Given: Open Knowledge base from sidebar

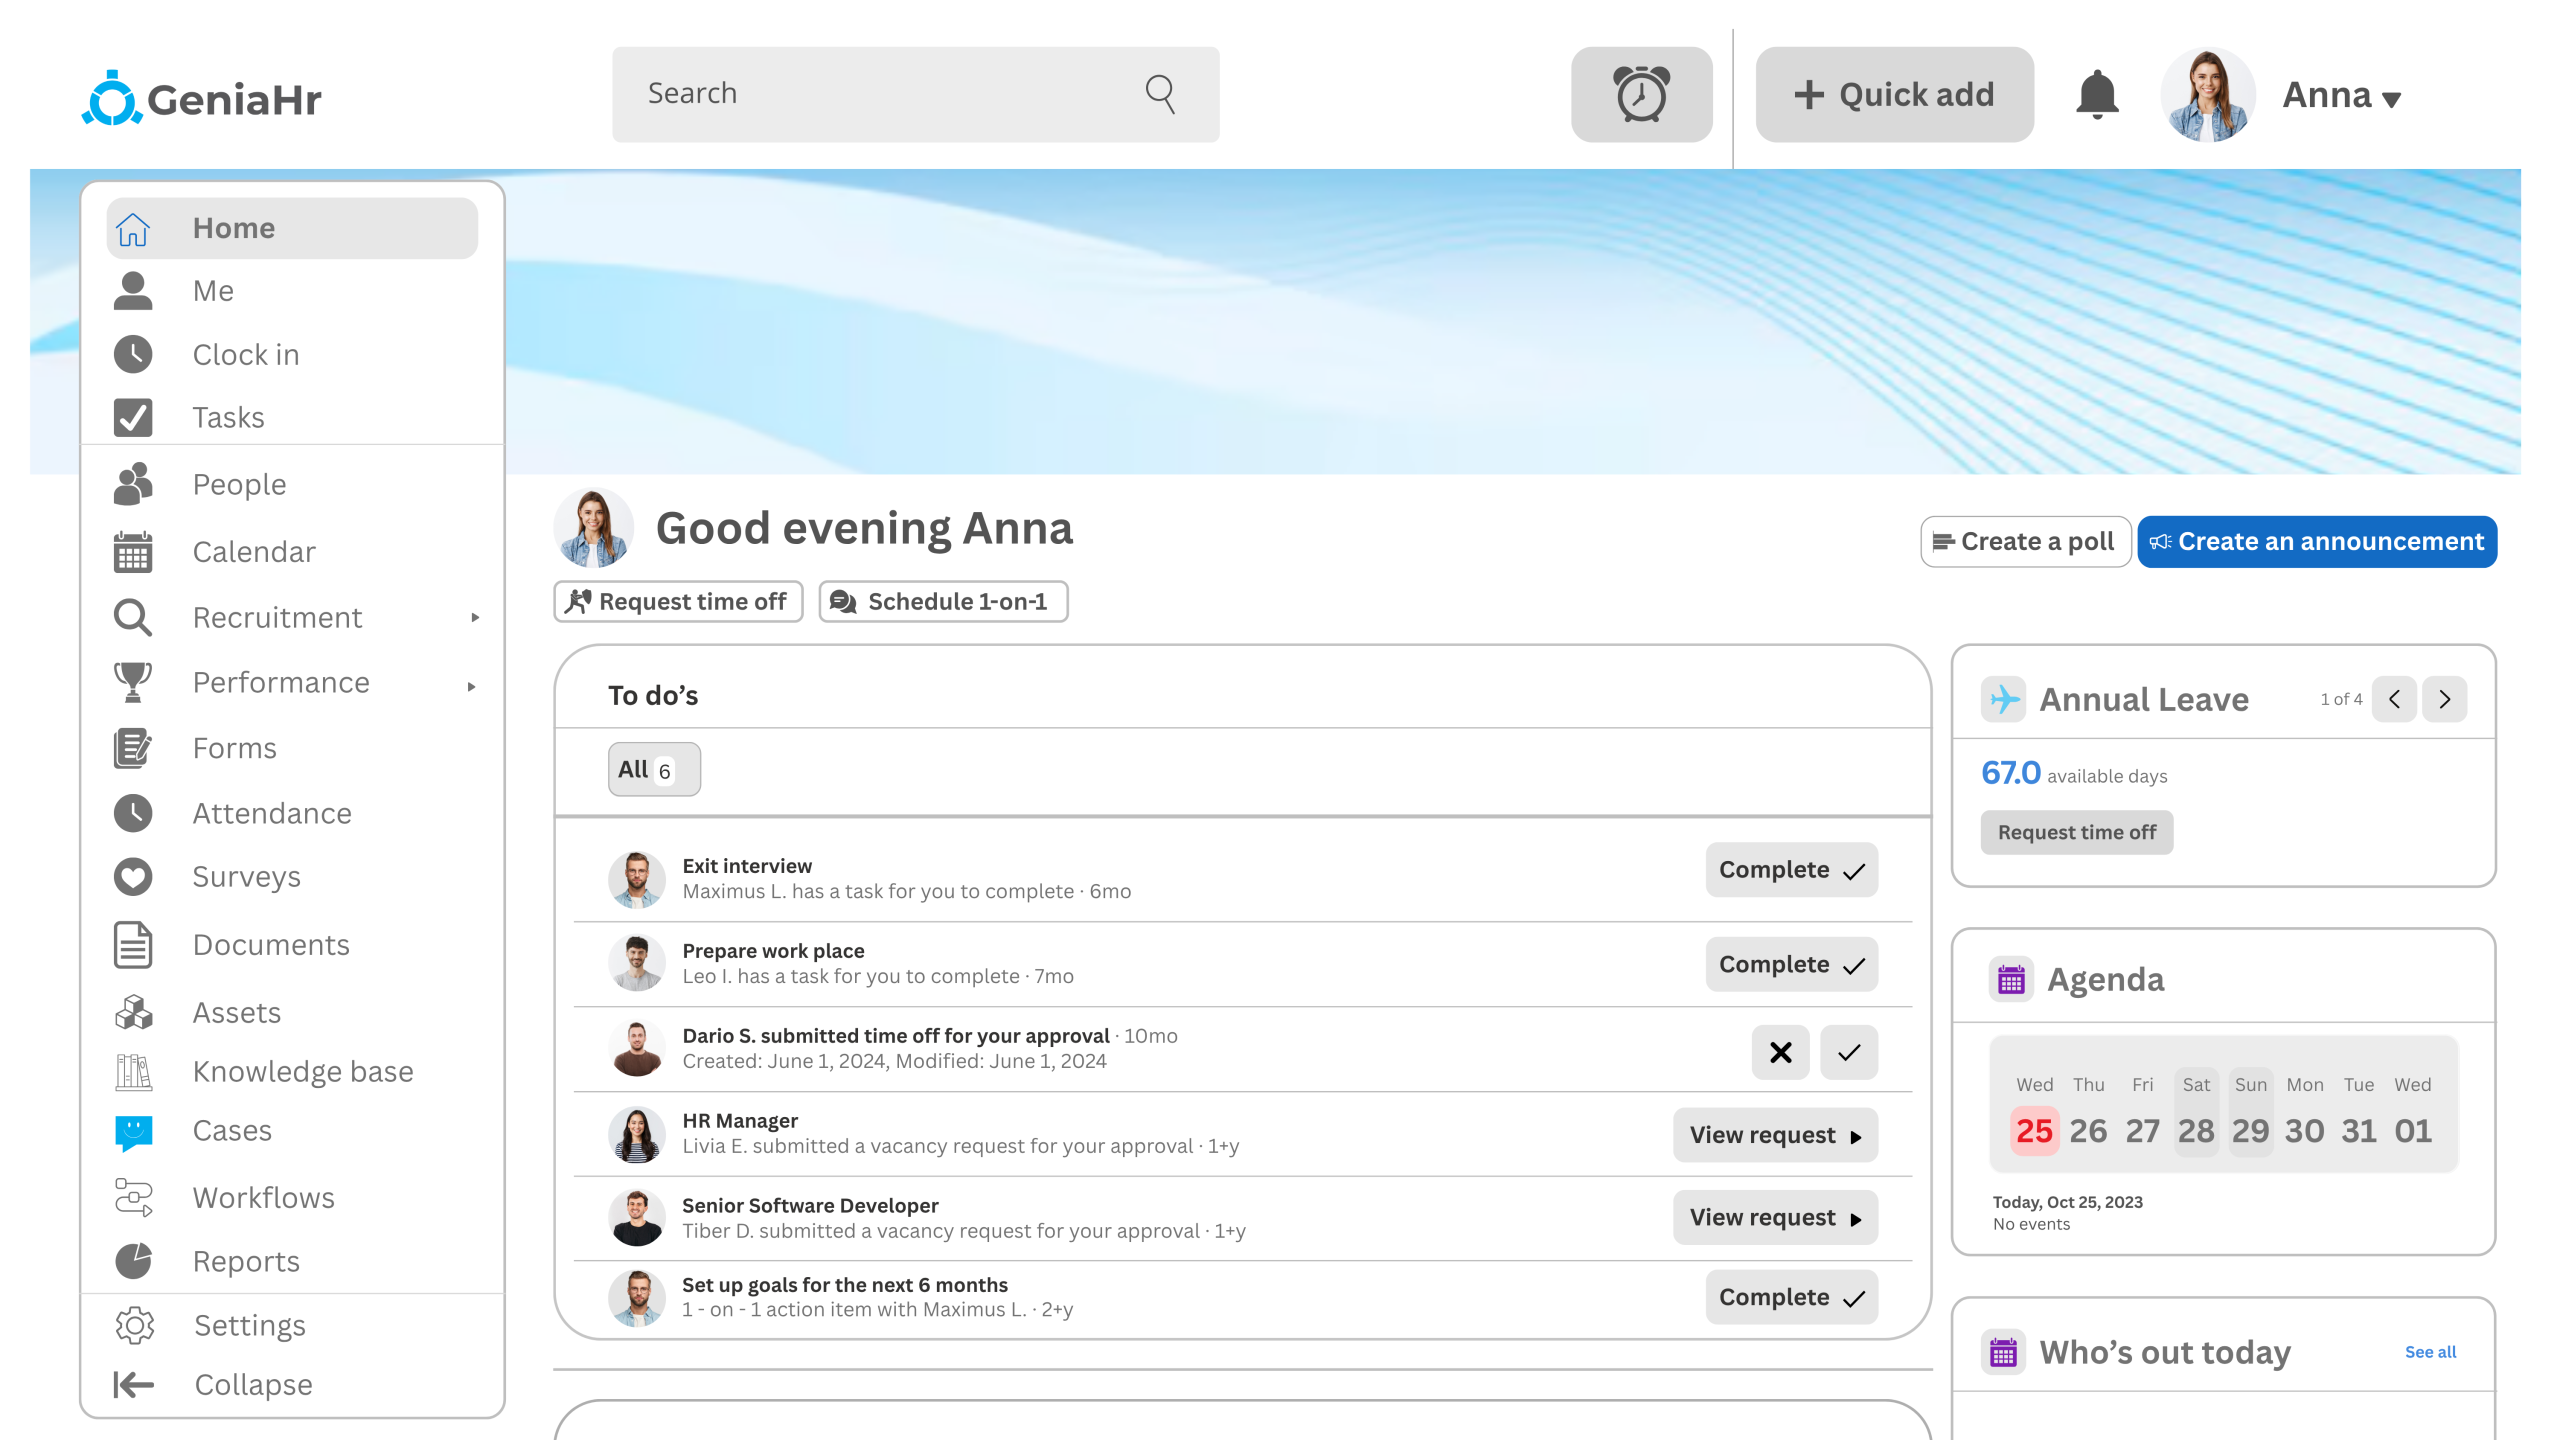Looking at the screenshot, I should pyautogui.click(x=302, y=1071).
